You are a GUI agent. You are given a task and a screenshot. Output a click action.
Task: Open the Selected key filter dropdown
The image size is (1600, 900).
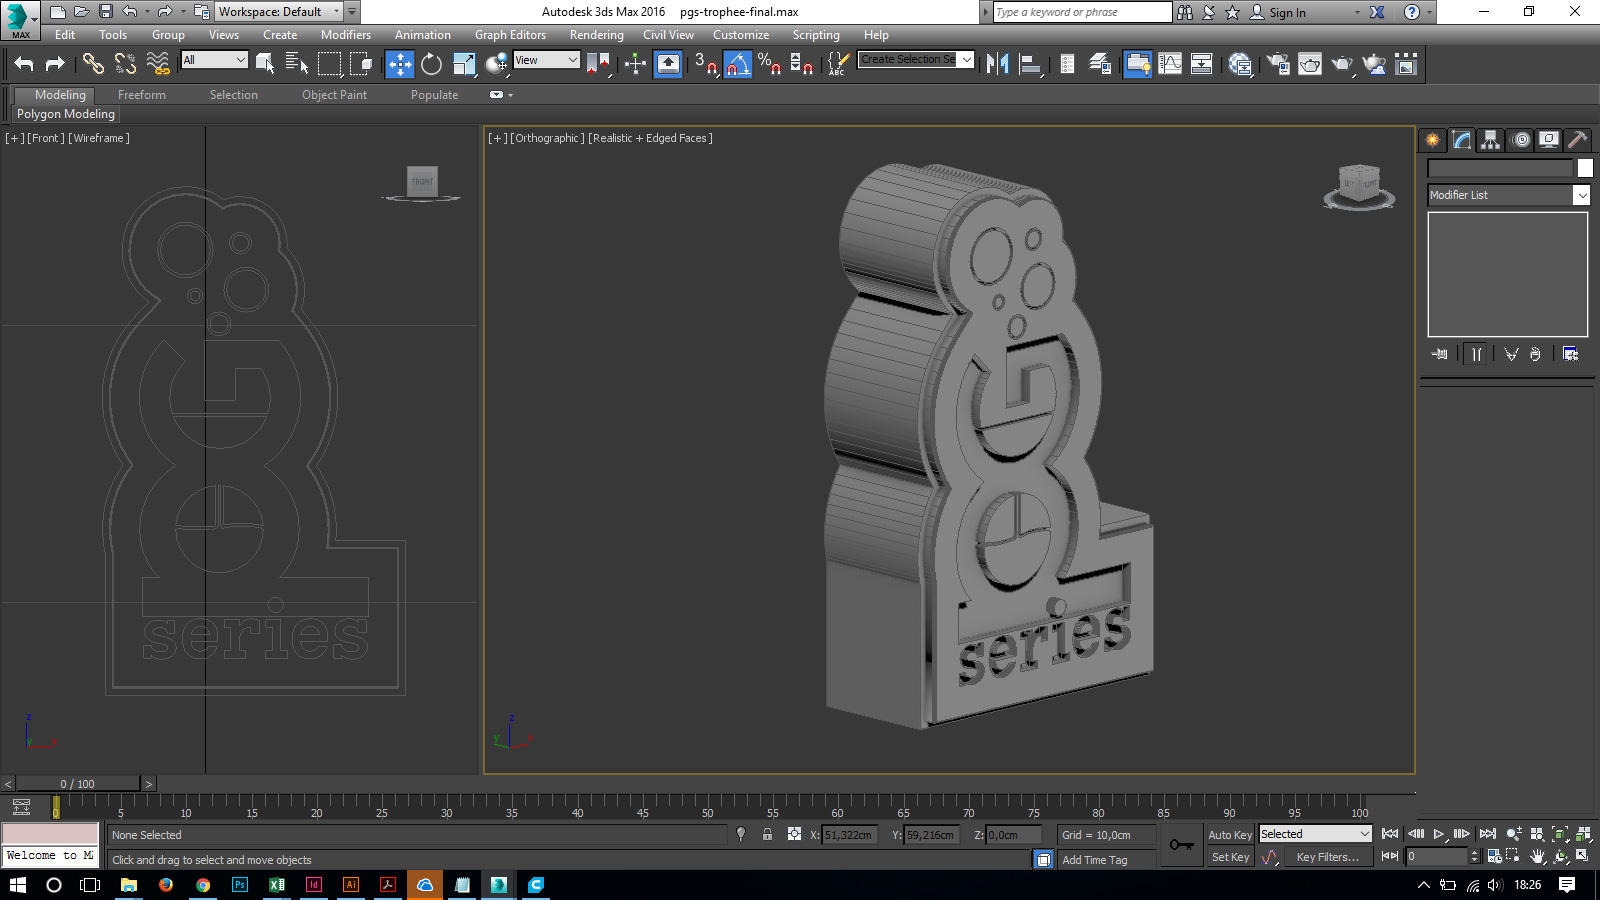1314,834
